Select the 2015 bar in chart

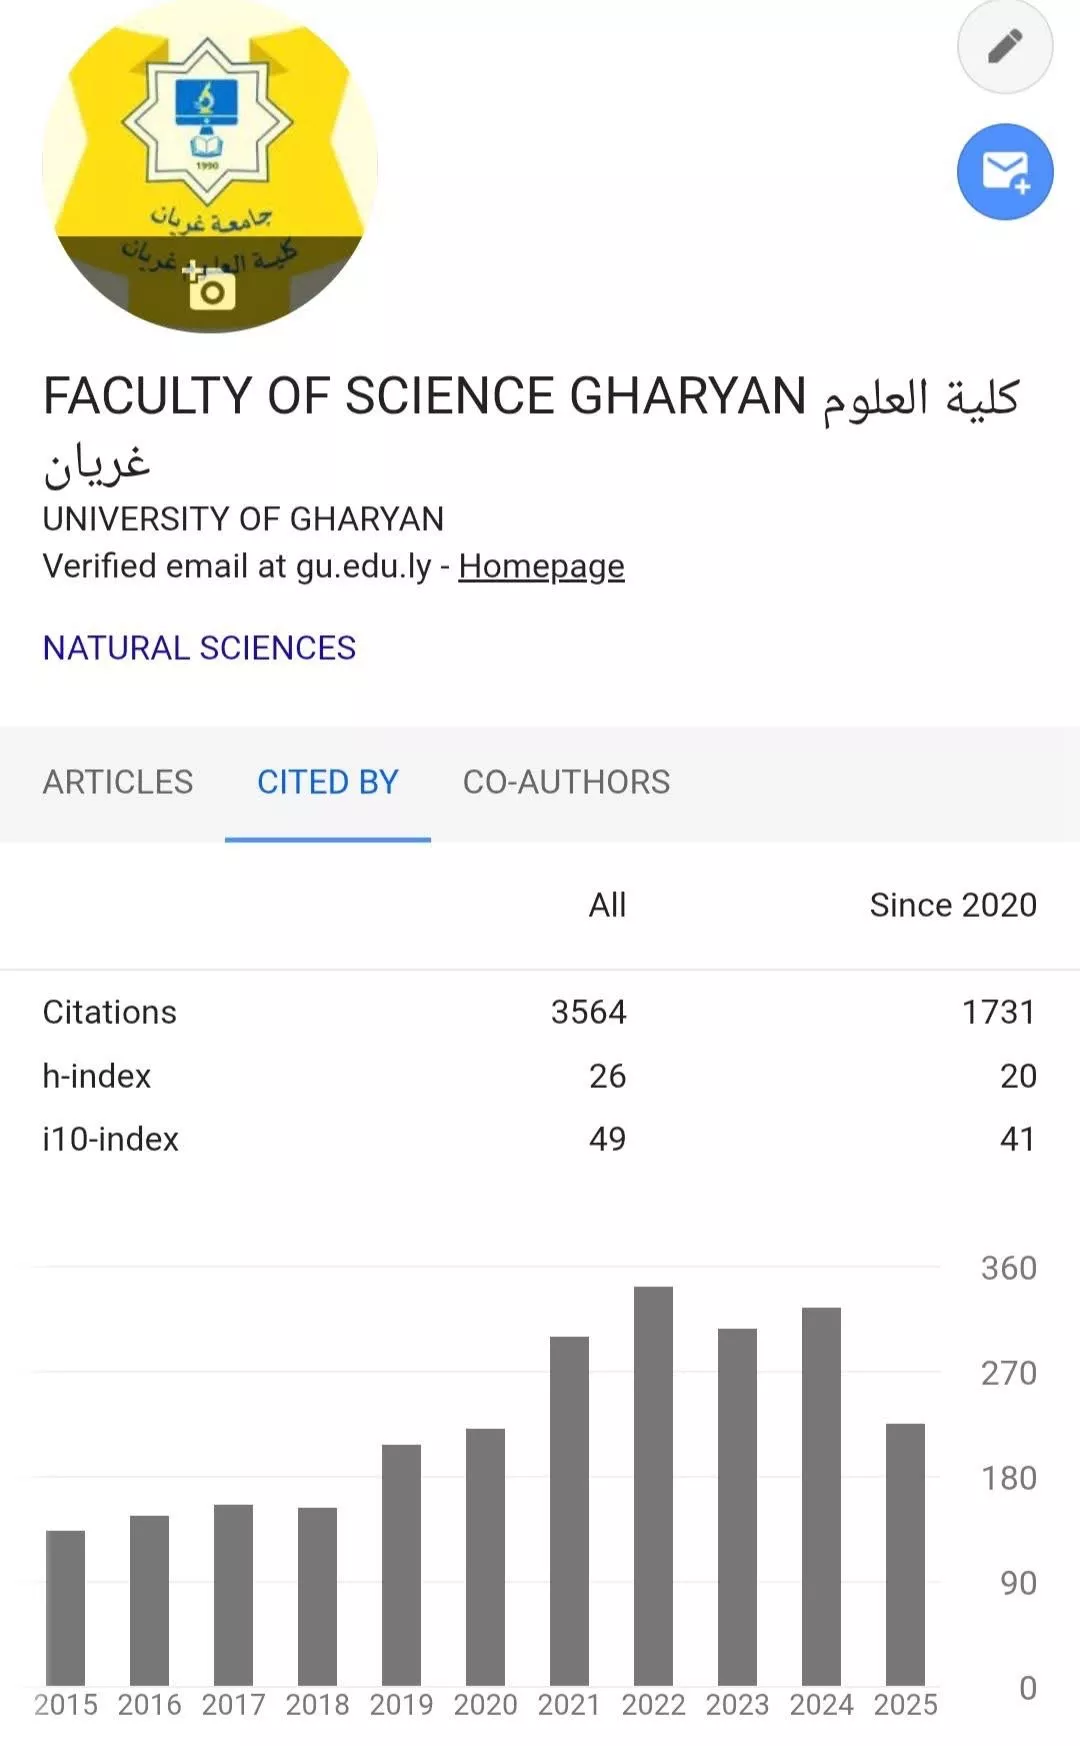click(65, 1608)
